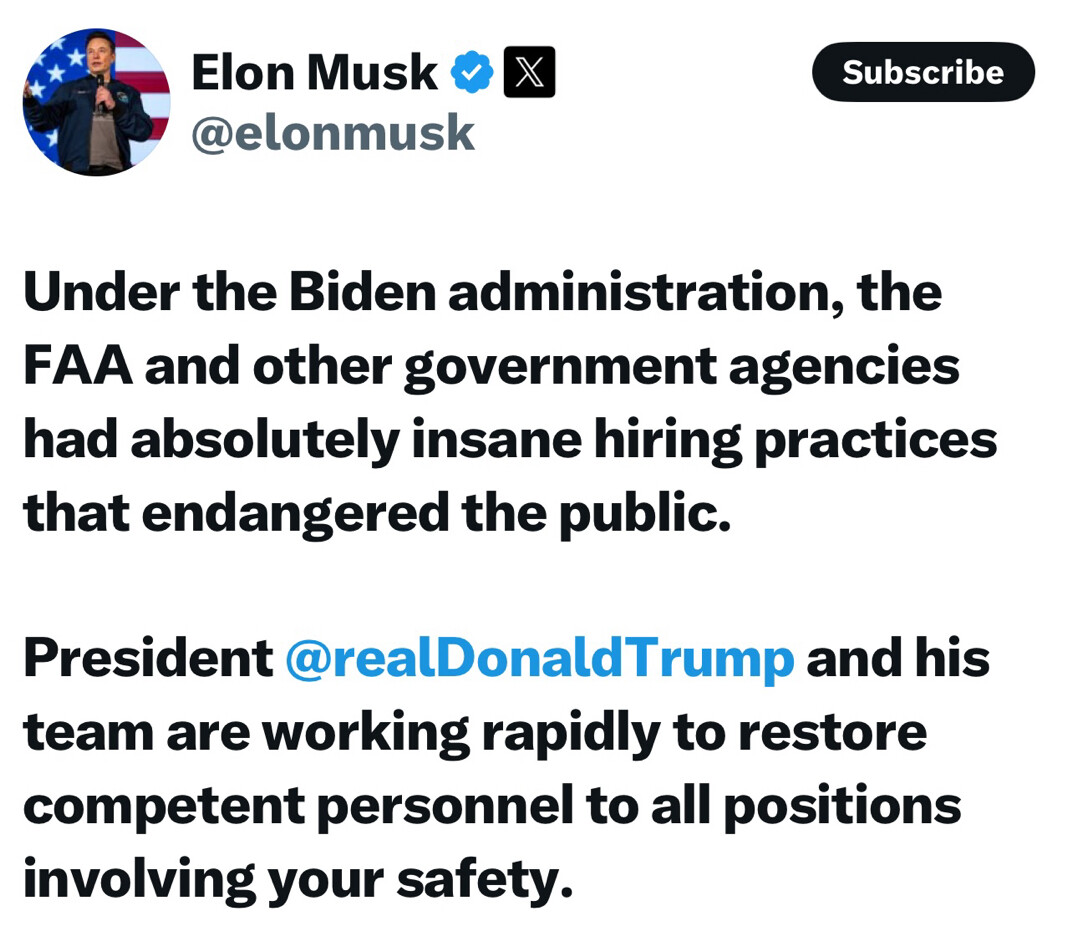Click the word "FAA" in the tweet

pos(78,366)
